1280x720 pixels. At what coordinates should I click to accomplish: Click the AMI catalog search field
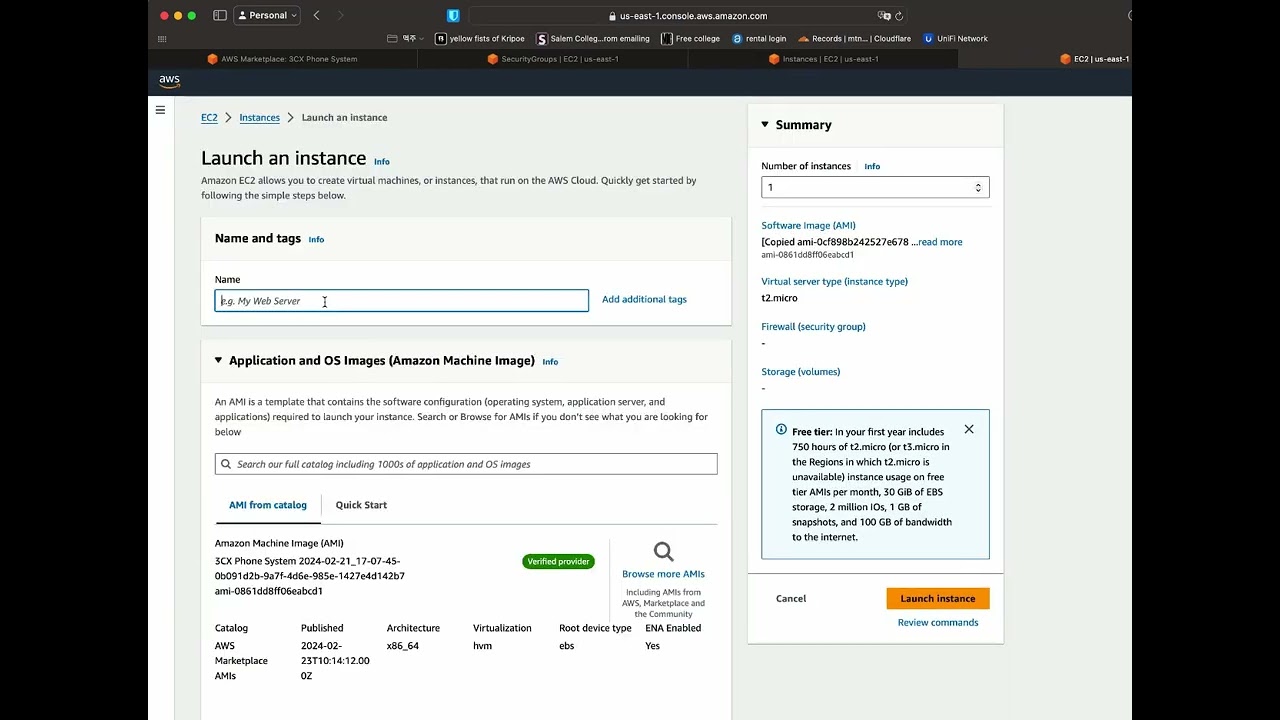[x=466, y=464]
